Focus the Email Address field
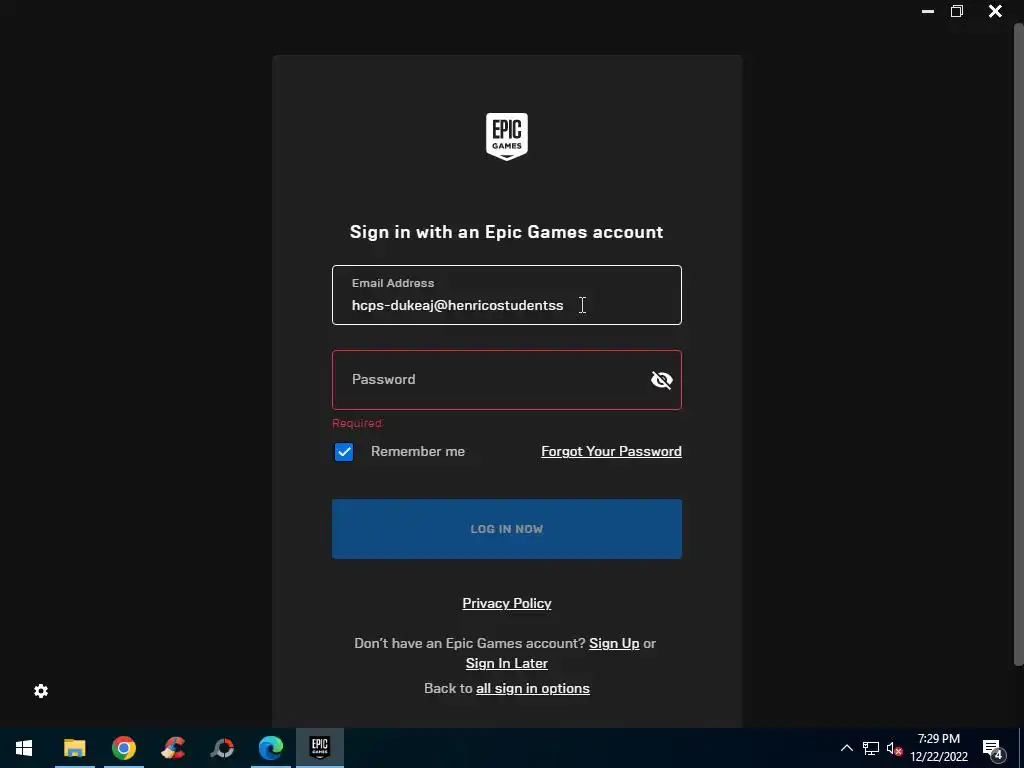The width and height of the screenshot is (1024, 768). (507, 295)
